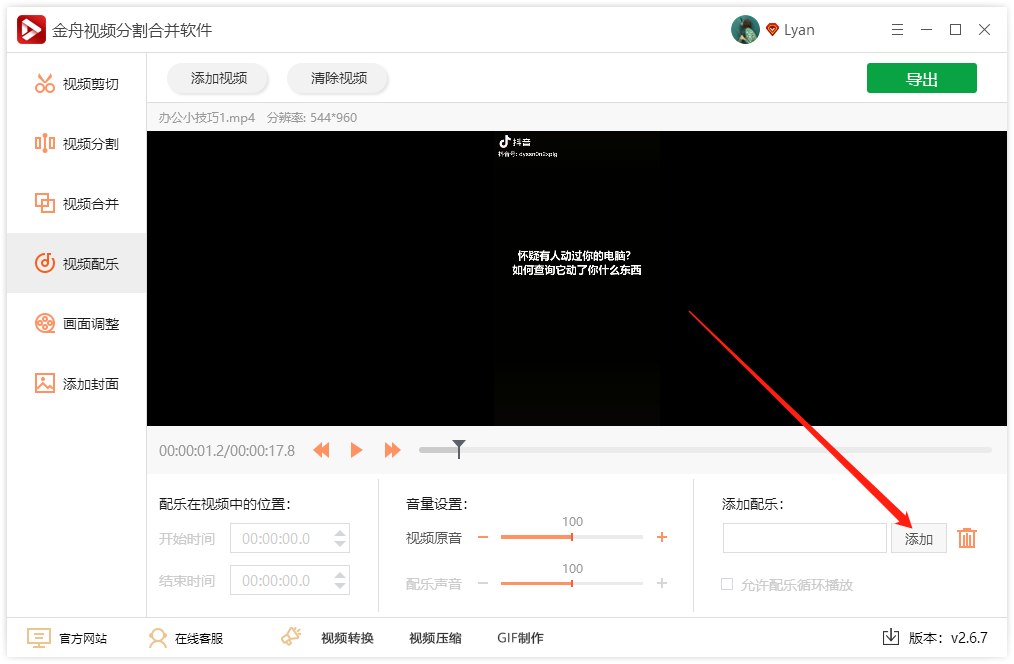Viewport: 1014px width, 664px height.
Task: Click the video preview area
Action: point(577,278)
